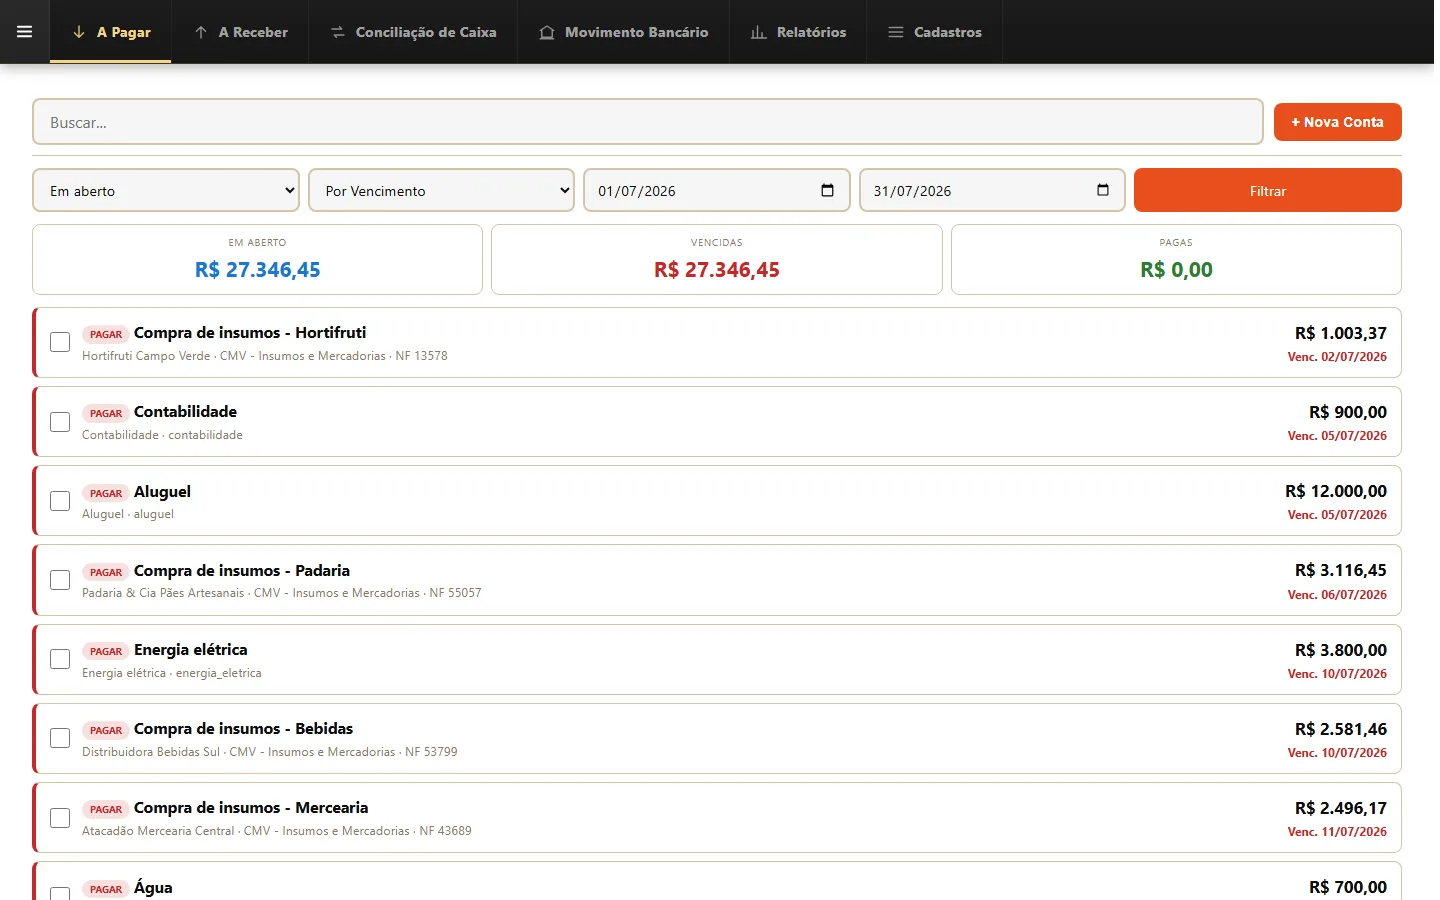Image resolution: width=1440 pixels, height=900 pixels.
Task: Click the PAGAR badge on Hortifruti row
Action: tap(105, 334)
